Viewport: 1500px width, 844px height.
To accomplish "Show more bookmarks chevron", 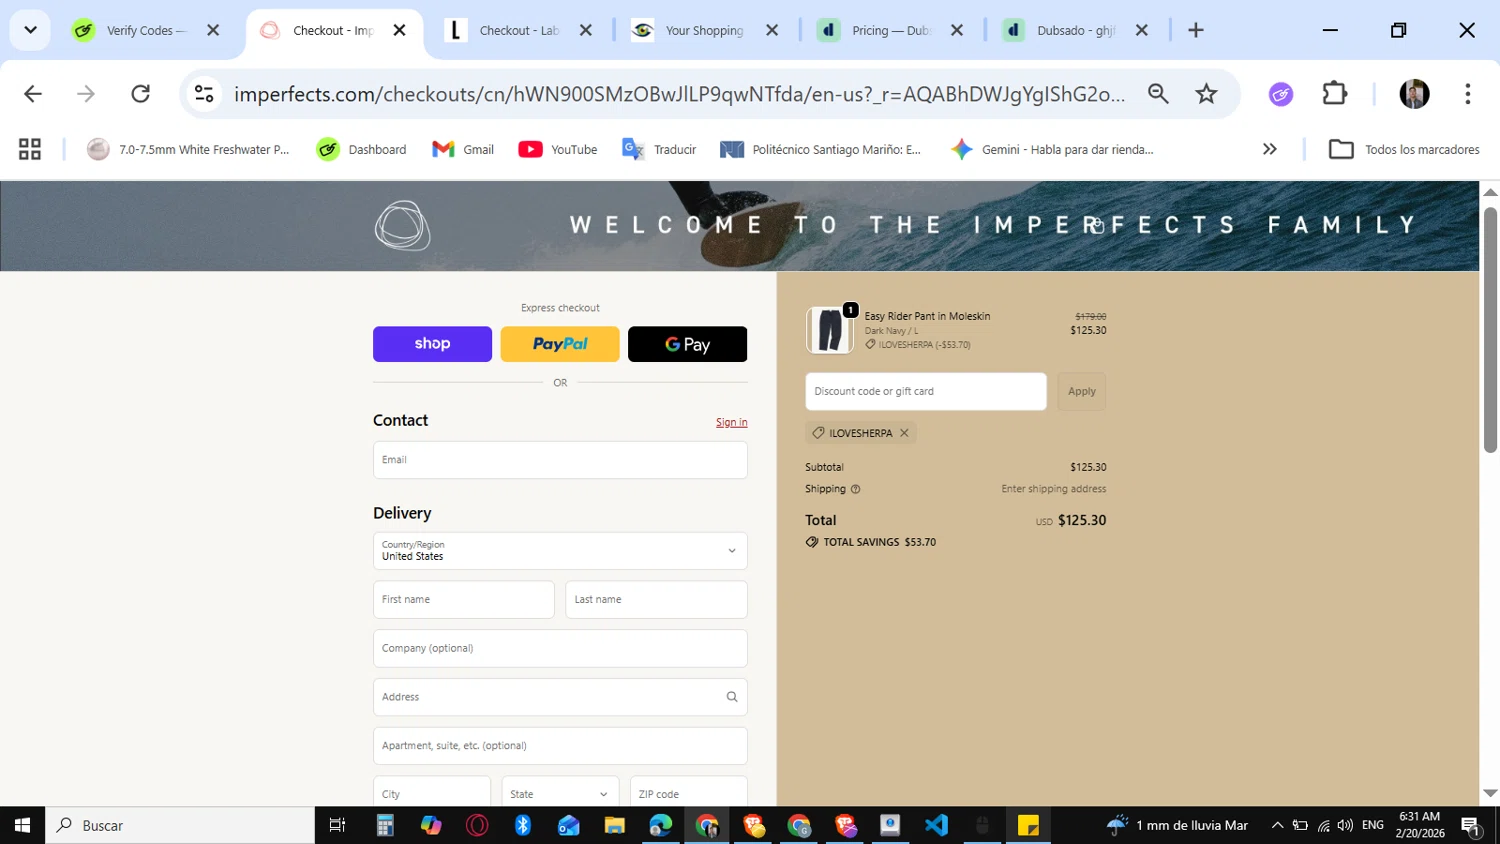I will [x=1270, y=149].
